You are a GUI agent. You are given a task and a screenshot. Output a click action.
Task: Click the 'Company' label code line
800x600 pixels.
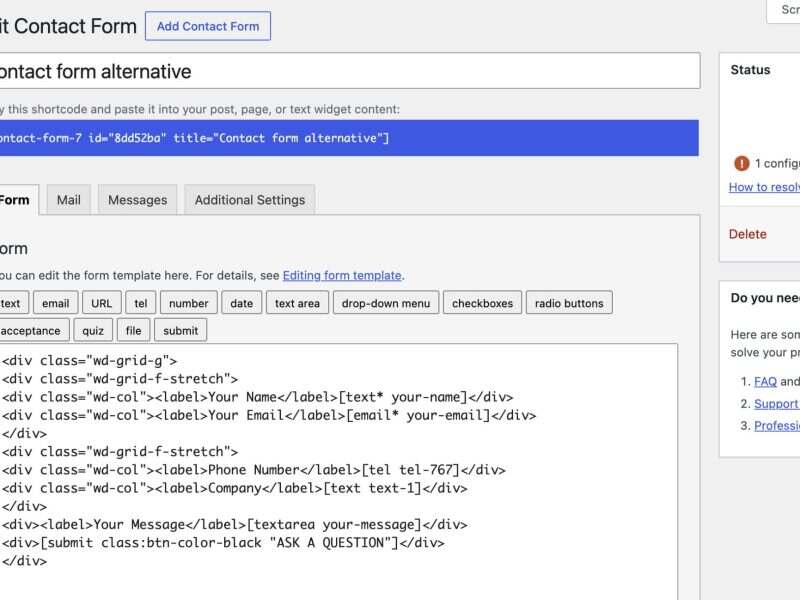pyautogui.click(x=235, y=488)
